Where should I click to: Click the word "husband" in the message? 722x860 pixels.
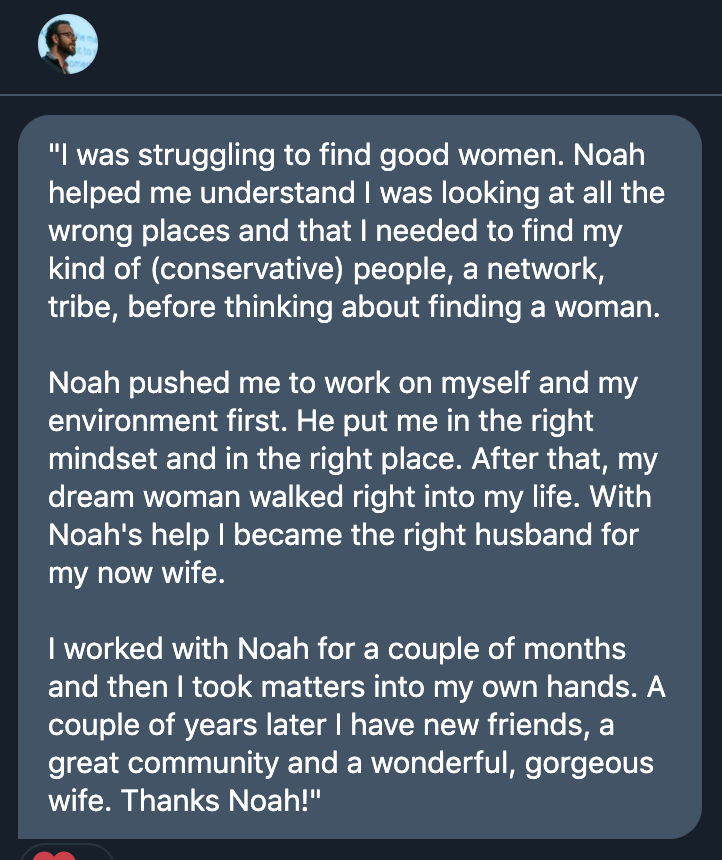(x=533, y=535)
